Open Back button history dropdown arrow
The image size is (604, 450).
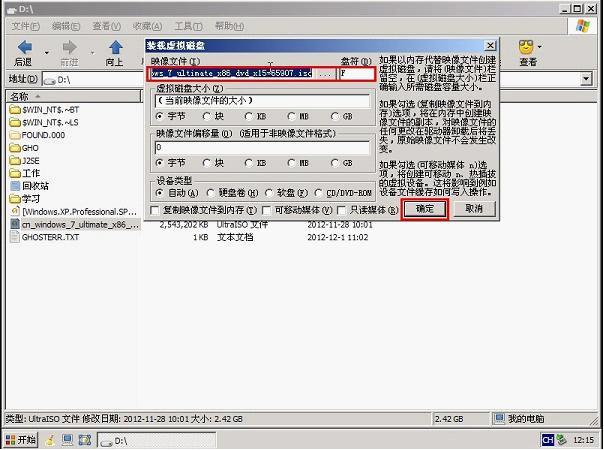pos(47,52)
